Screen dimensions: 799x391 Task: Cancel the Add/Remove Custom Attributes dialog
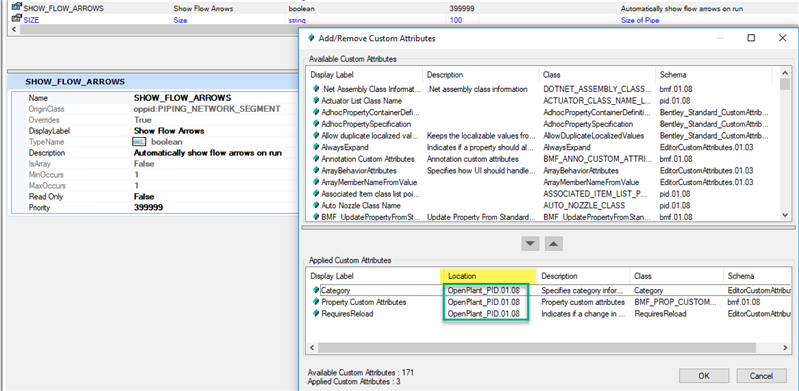click(x=761, y=376)
